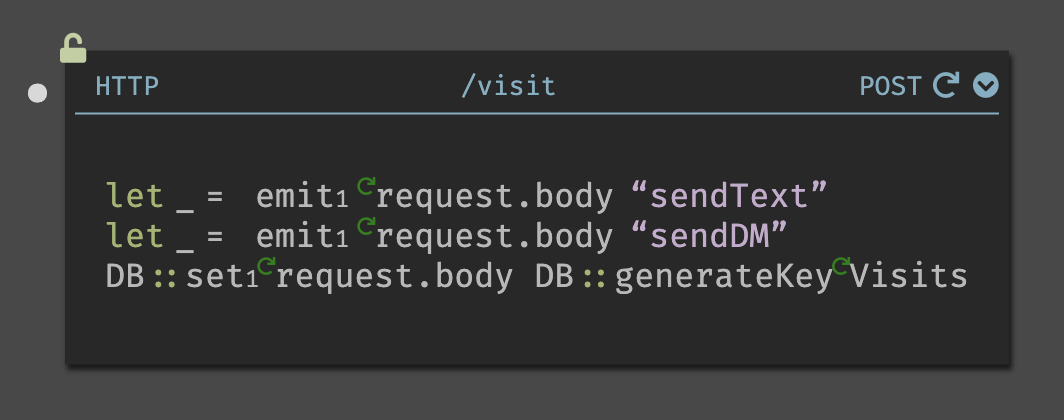Select the "sendDM" string literal
1064x420 pixels.
click(709, 237)
